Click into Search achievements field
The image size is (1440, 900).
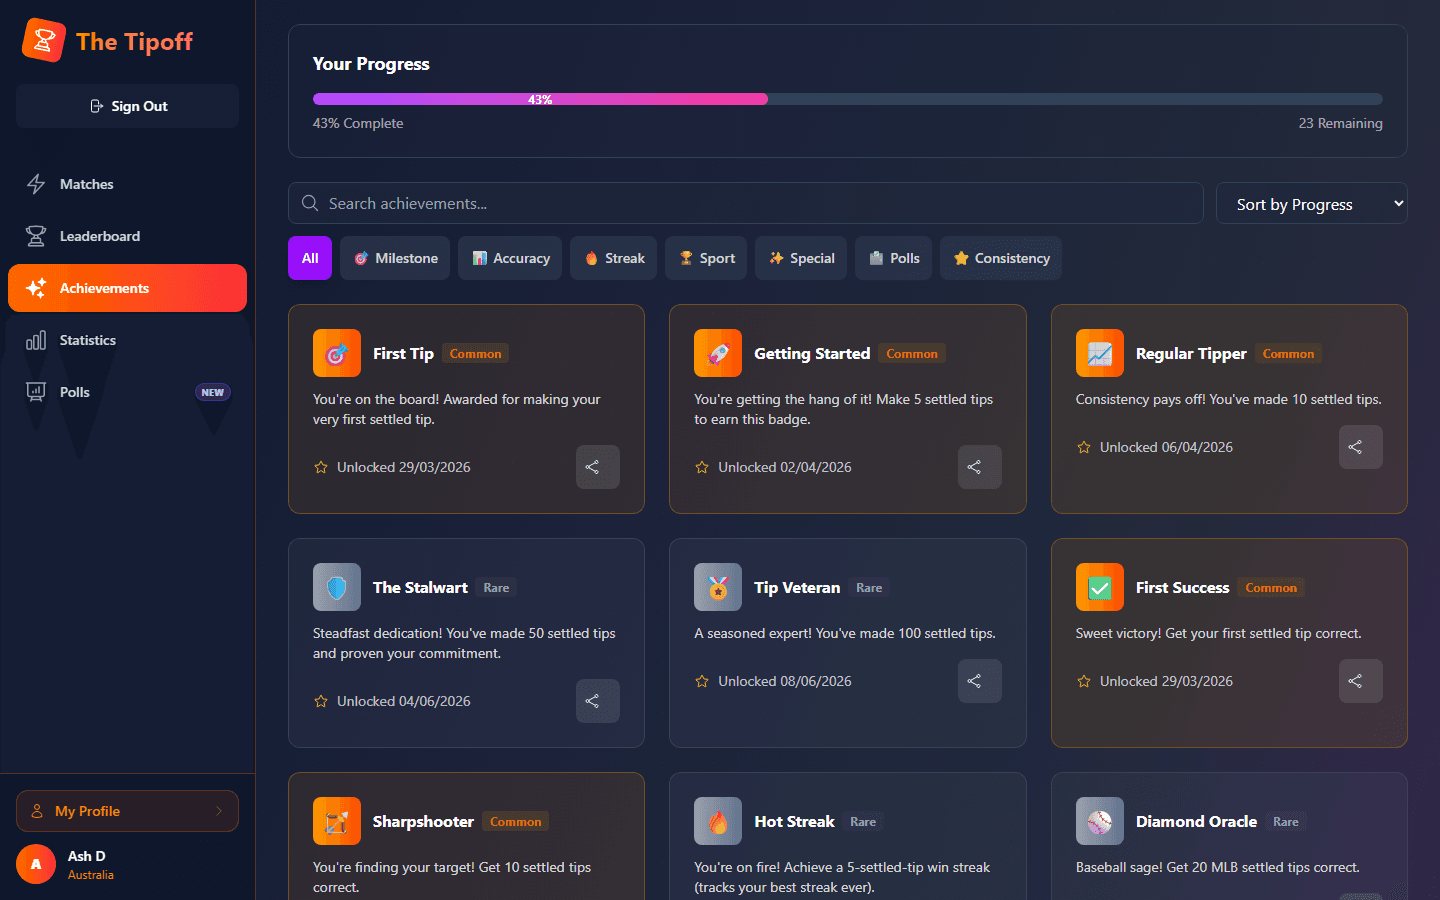[x=746, y=203]
